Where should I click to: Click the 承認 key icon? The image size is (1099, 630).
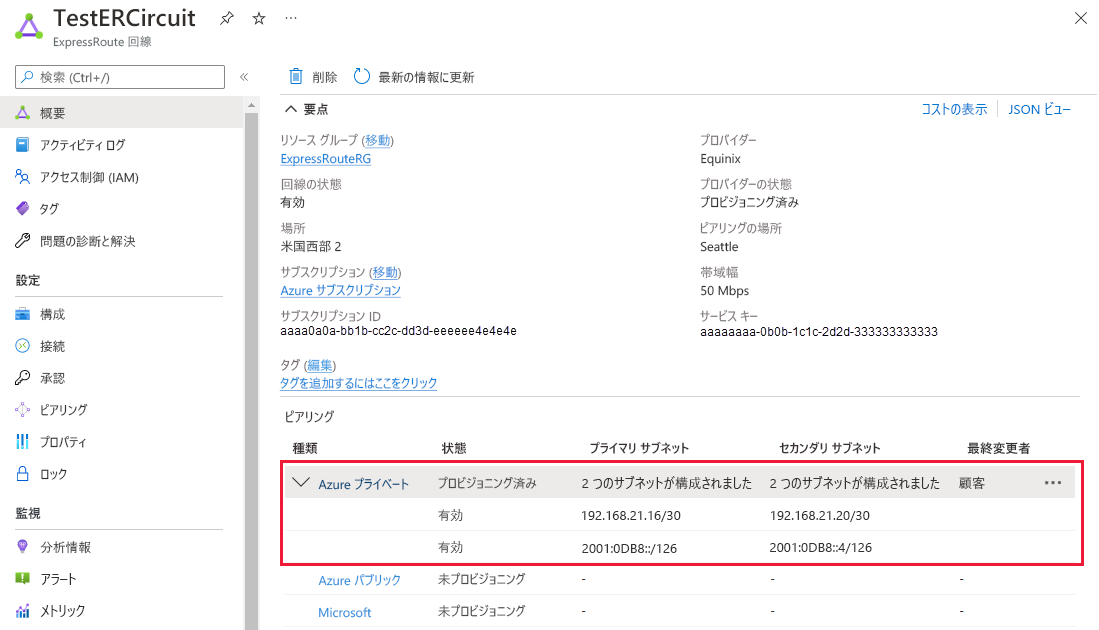coord(22,378)
